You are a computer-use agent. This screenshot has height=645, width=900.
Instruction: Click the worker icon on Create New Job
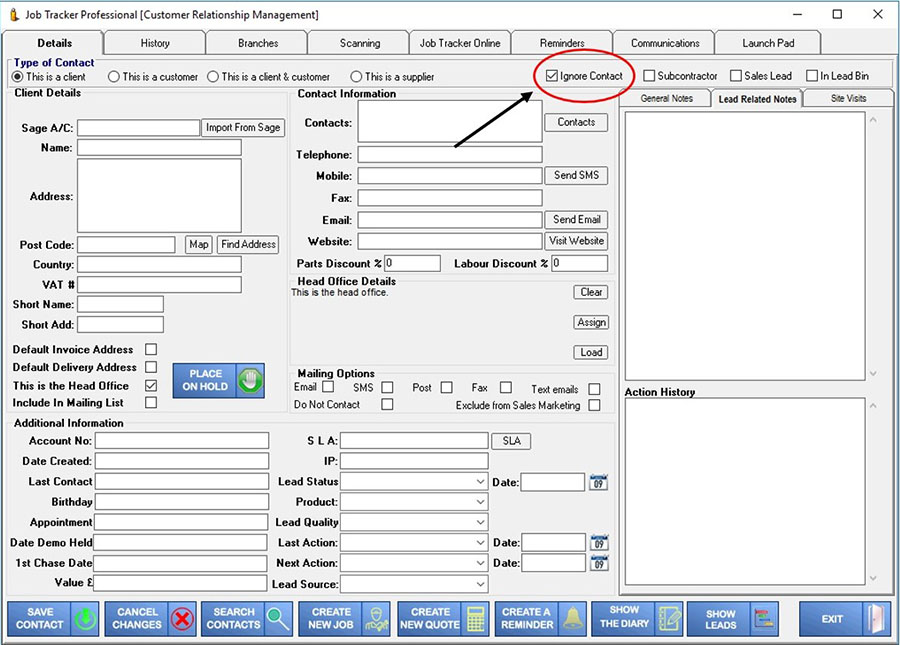[x=377, y=619]
